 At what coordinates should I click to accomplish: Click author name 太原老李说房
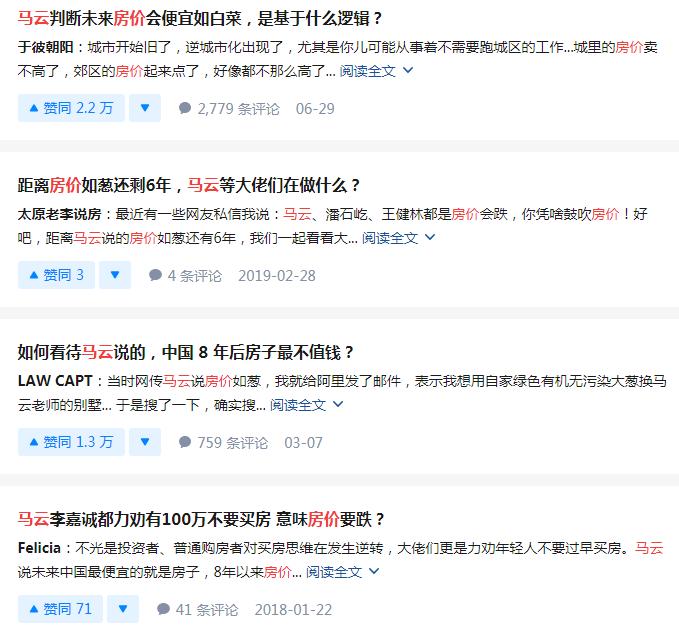[59, 214]
